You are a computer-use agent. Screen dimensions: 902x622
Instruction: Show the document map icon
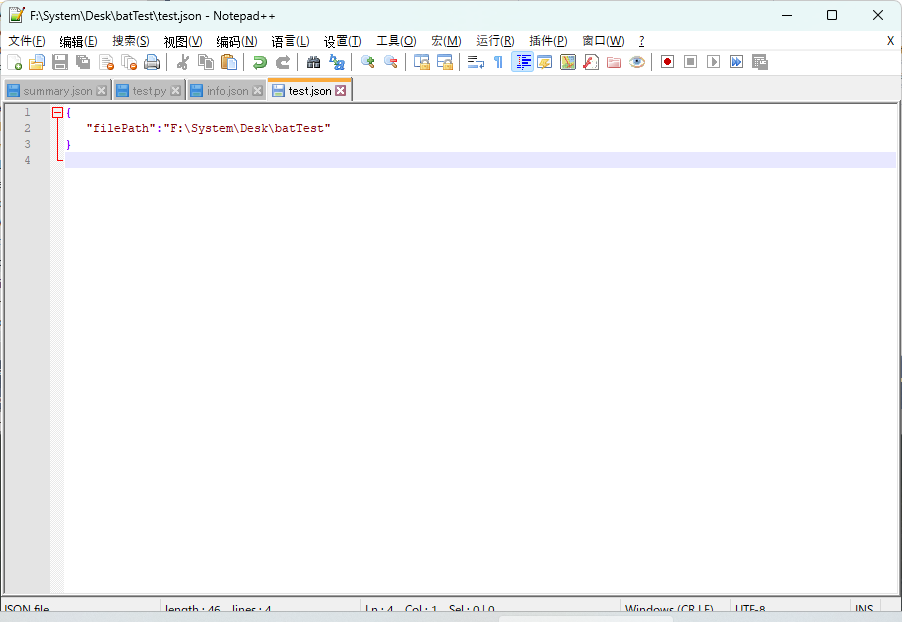tap(568, 62)
